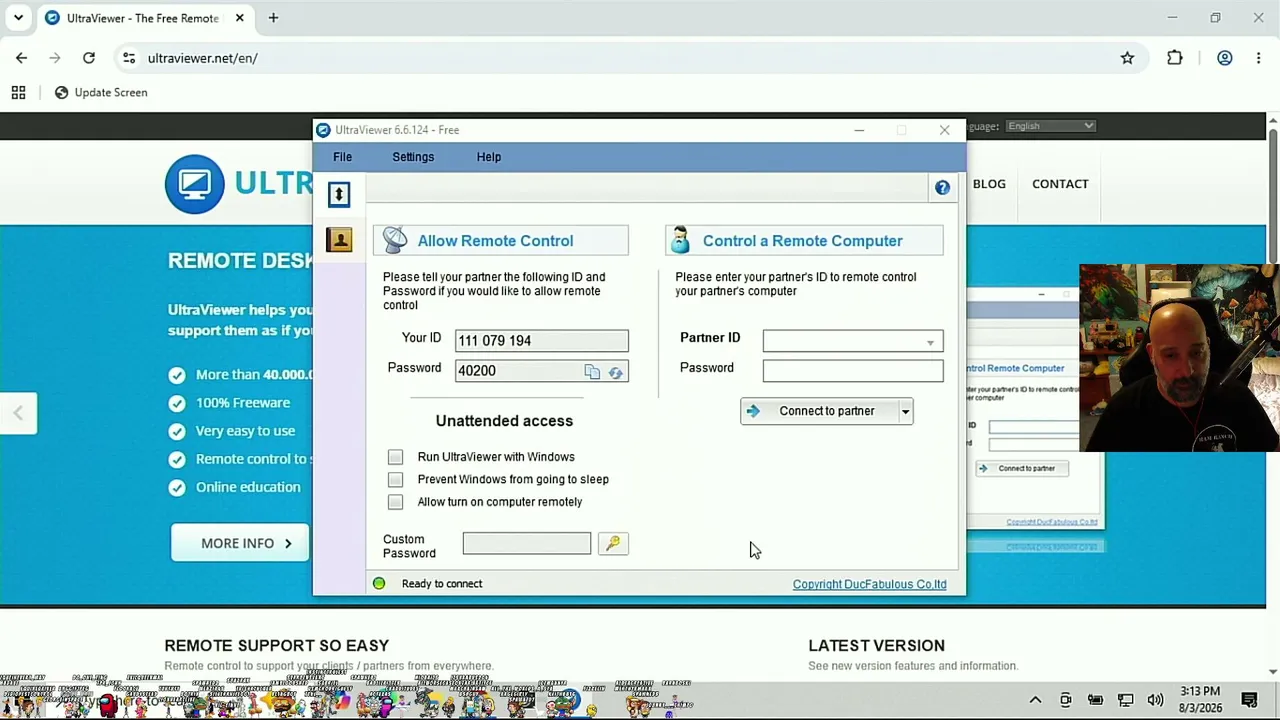1280x720 pixels.
Task: Open the three-dot browser menu
Action: point(1259,58)
